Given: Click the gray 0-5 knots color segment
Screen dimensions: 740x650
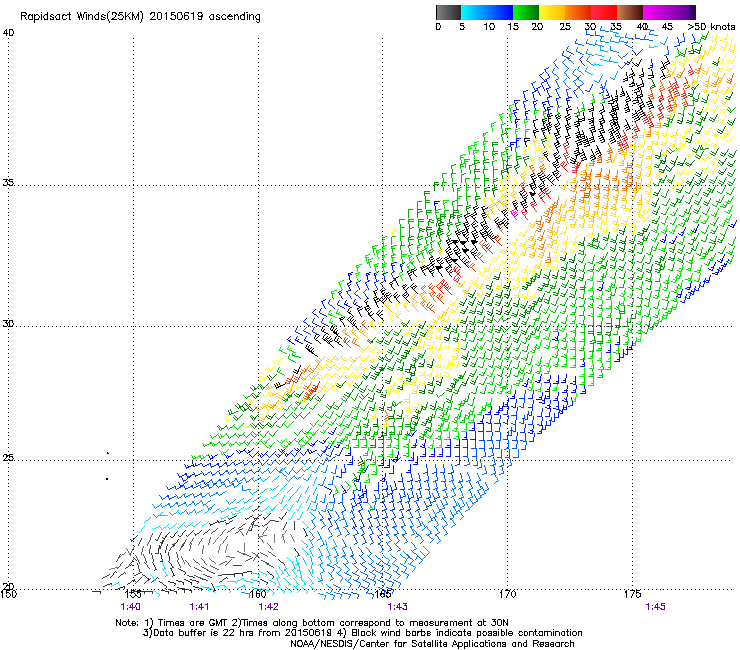Looking at the screenshot, I should click(448, 12).
